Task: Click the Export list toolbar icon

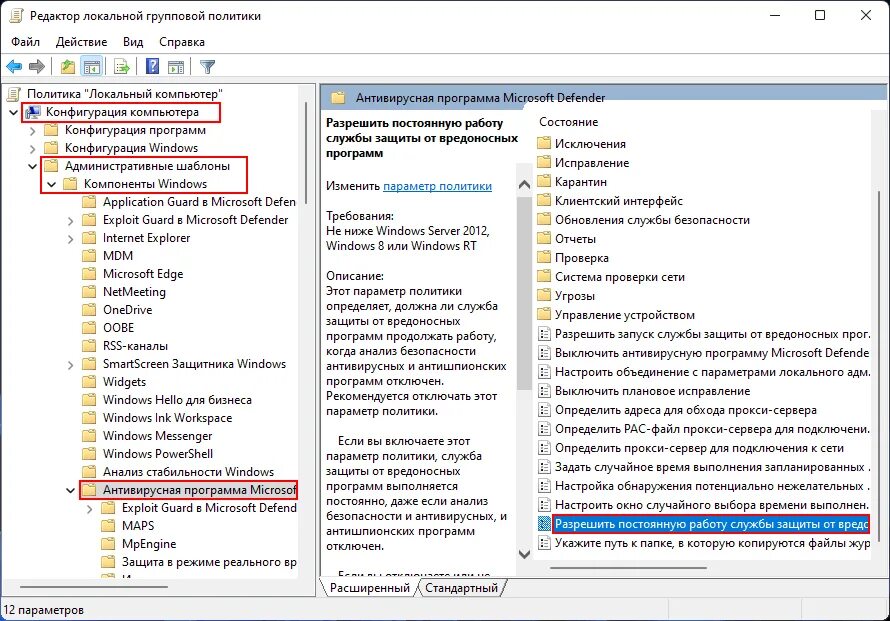Action: [121, 66]
